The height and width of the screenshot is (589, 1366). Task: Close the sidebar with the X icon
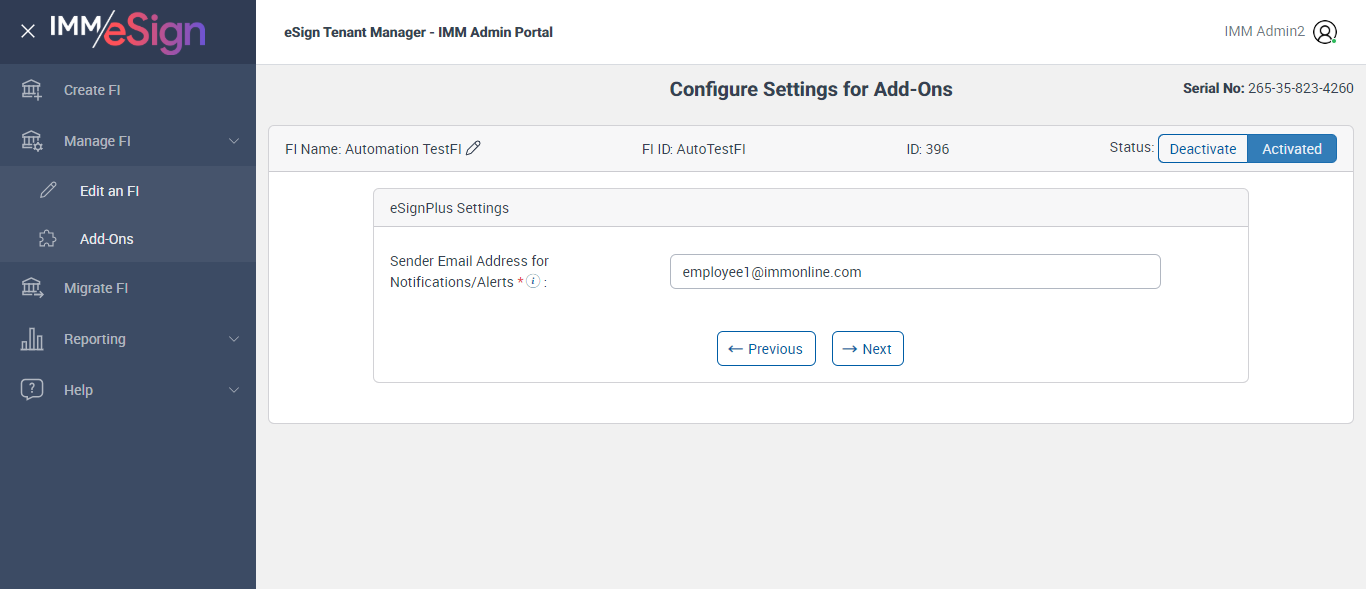coord(28,31)
